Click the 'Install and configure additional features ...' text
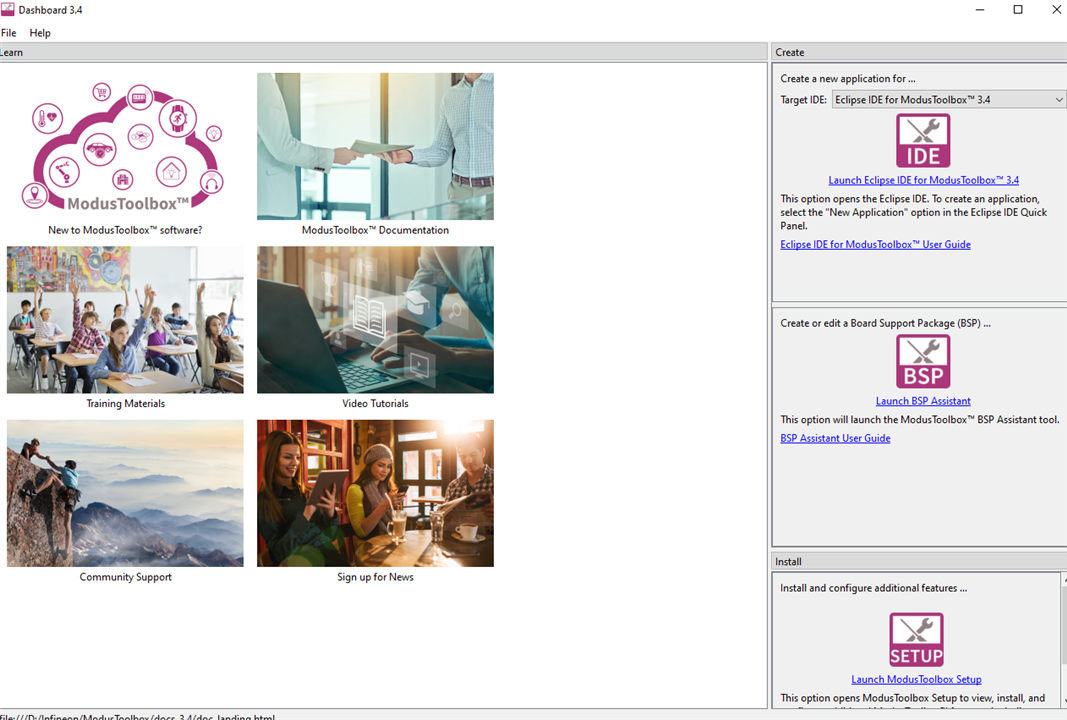 coord(873,588)
